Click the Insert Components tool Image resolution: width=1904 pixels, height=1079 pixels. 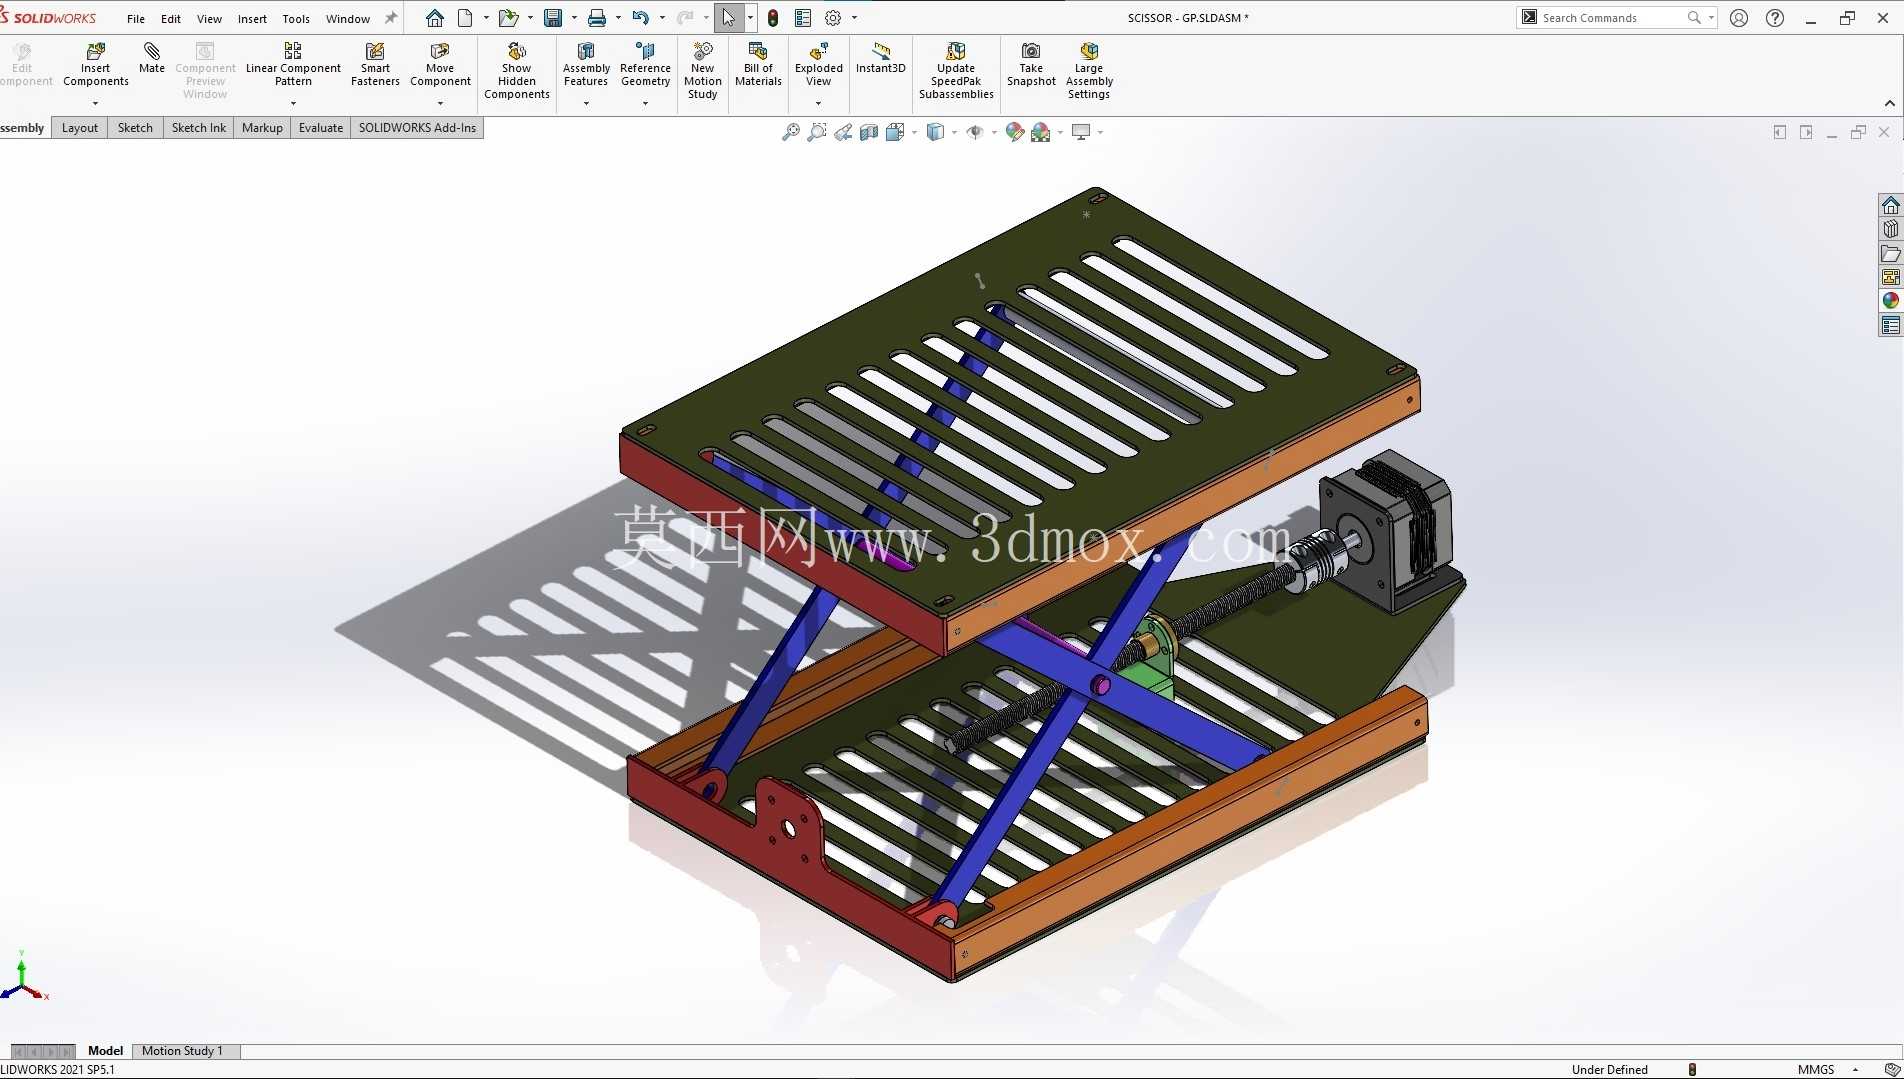point(96,64)
